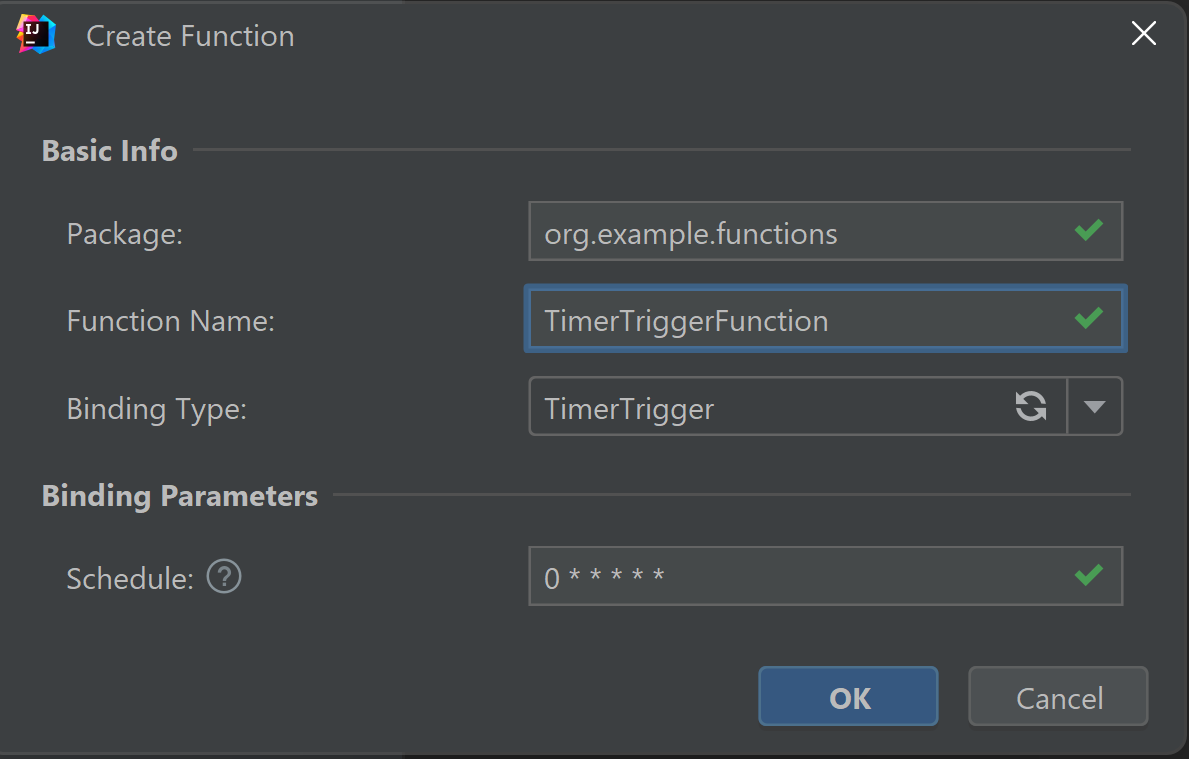Click the green checkmark beside Package field
The image size is (1189, 759).
pyautogui.click(x=1089, y=231)
